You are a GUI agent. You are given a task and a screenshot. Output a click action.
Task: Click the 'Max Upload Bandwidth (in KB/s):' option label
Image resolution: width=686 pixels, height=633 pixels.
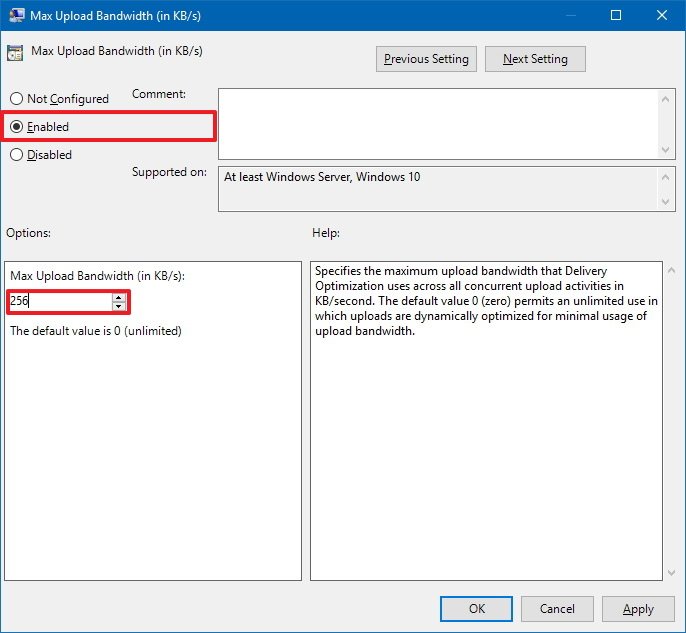pos(98,276)
